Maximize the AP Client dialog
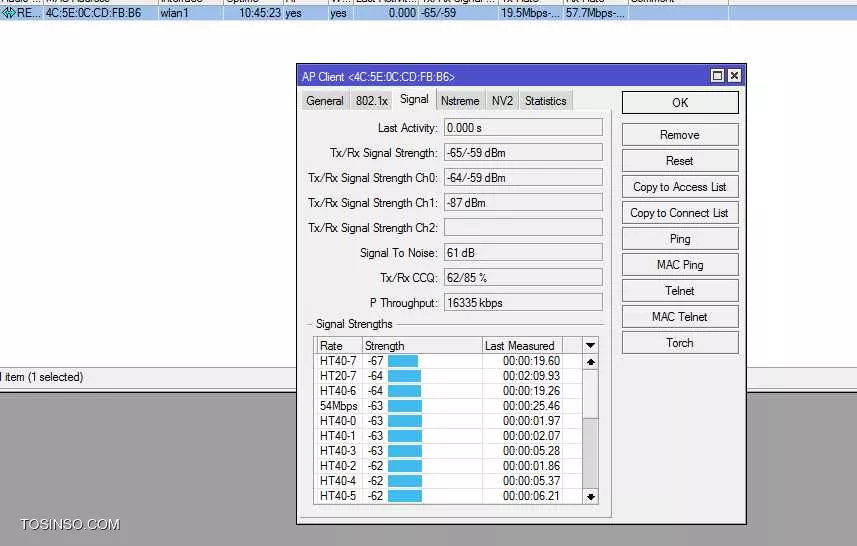857x546 pixels. click(717, 75)
